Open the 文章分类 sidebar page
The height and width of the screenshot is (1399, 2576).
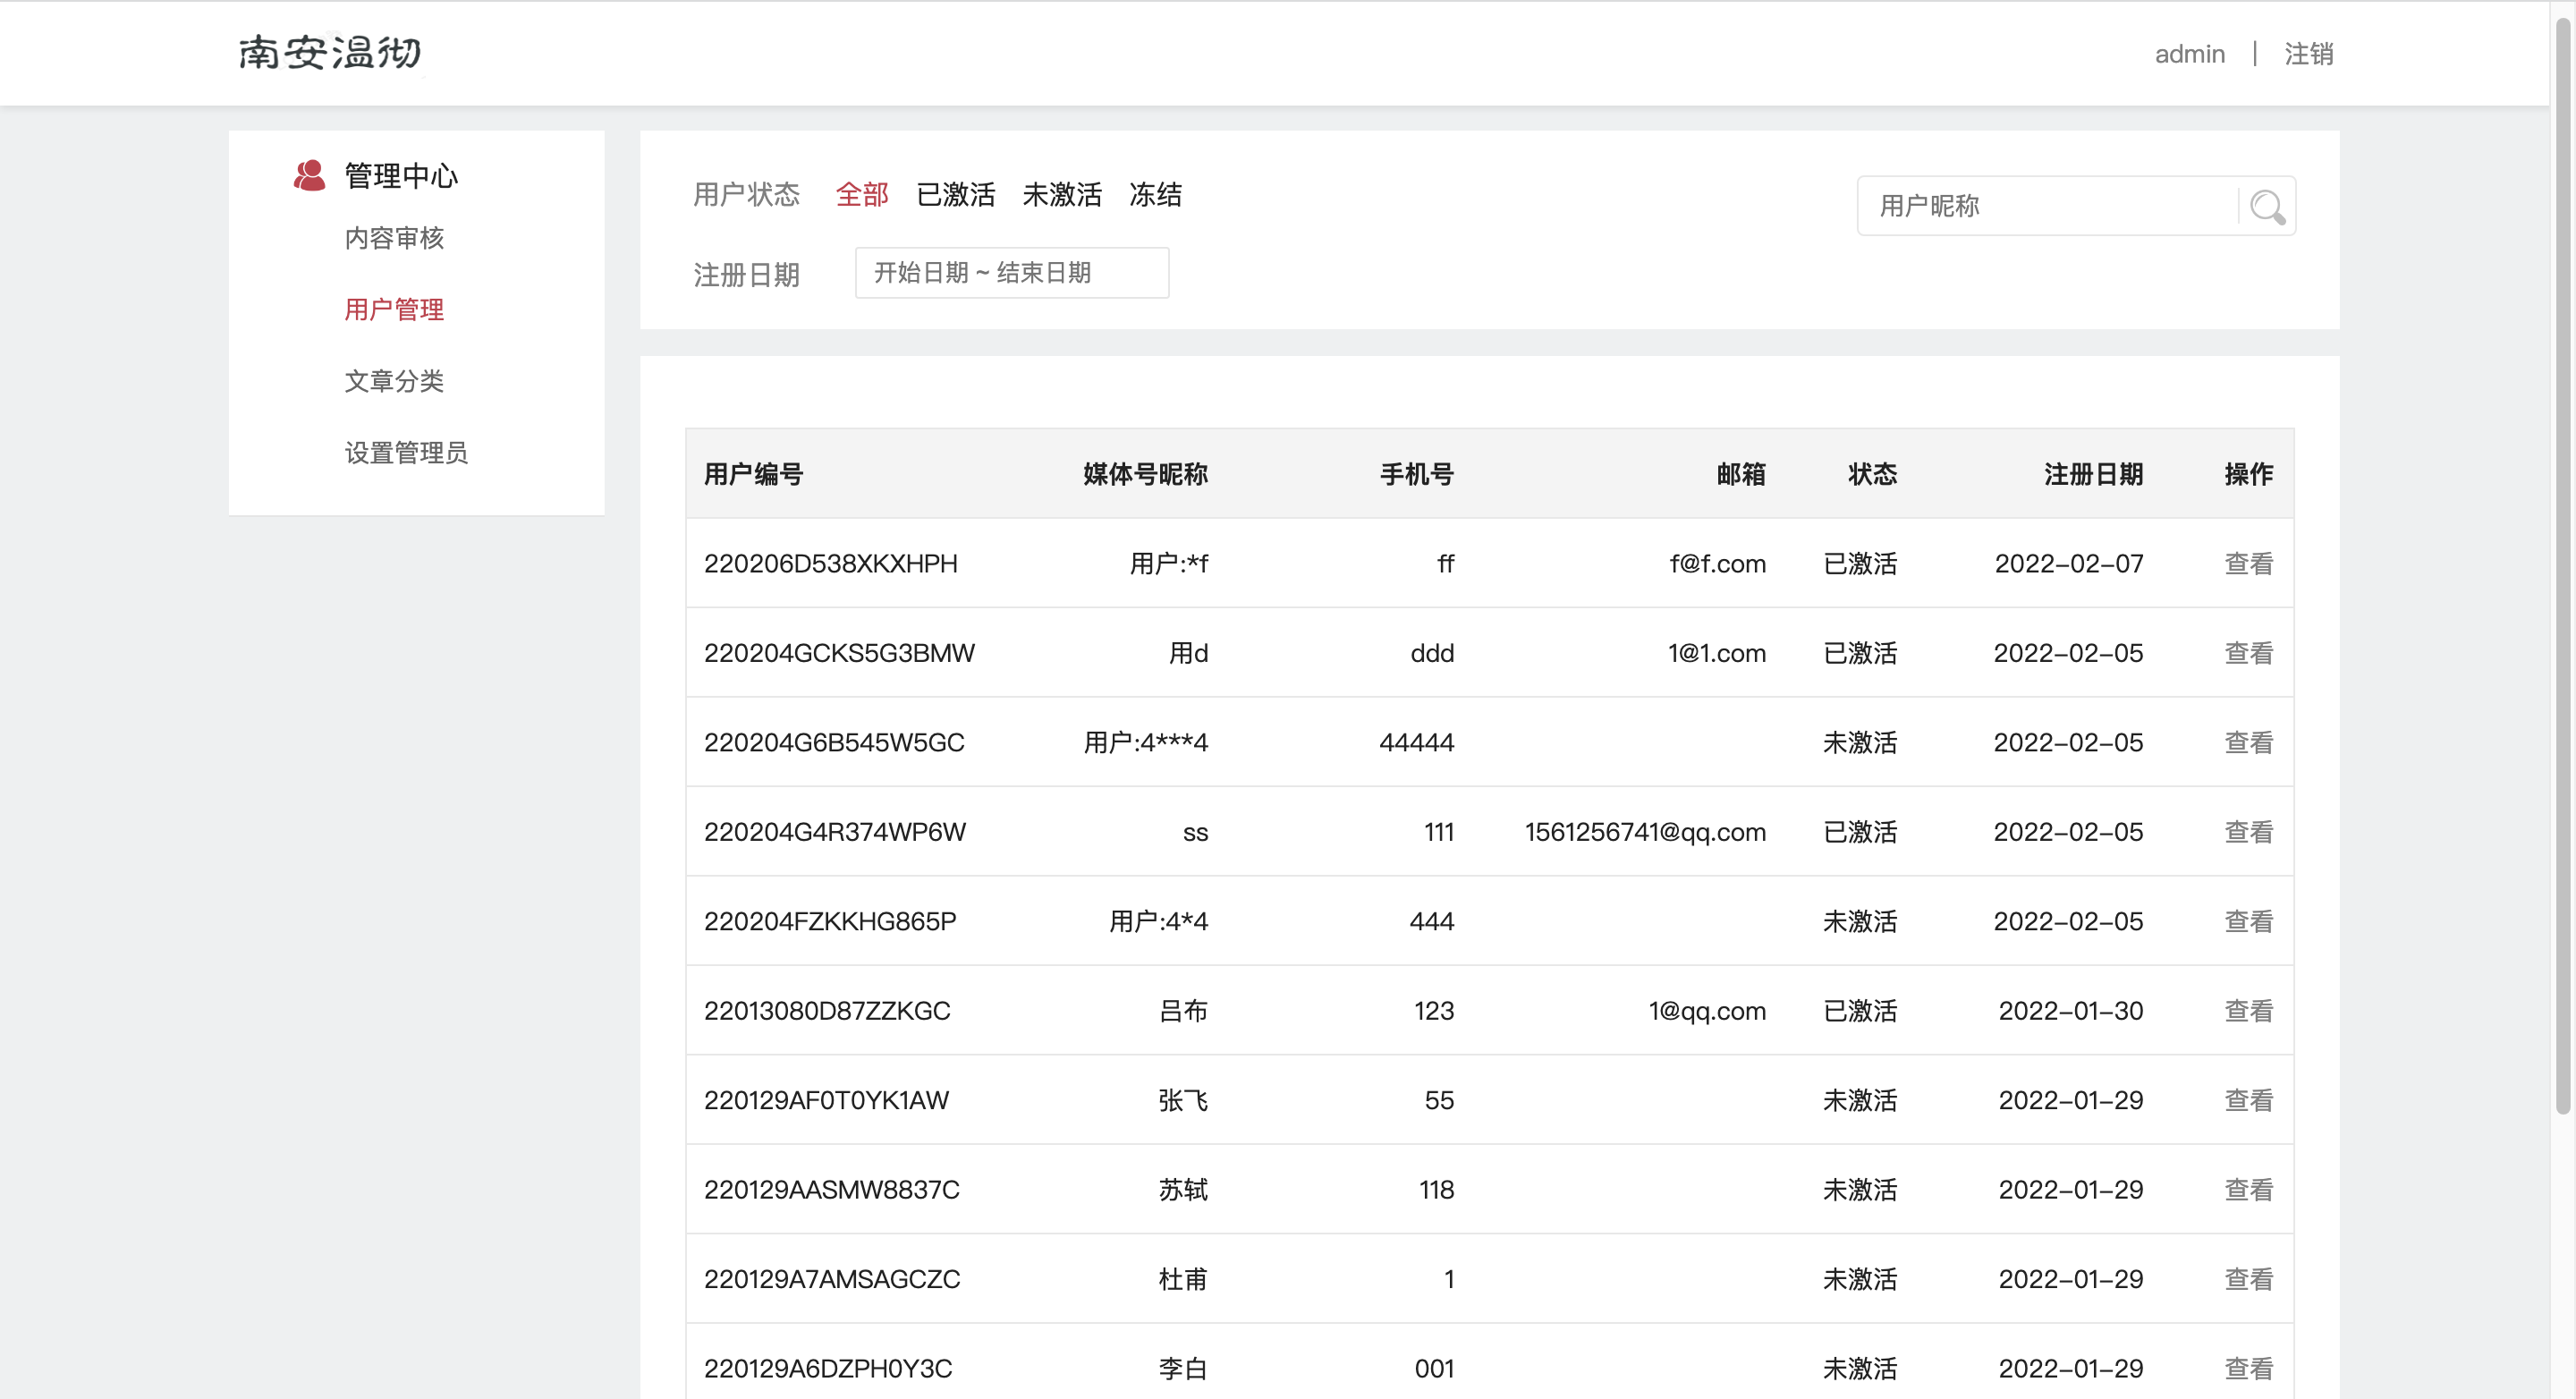tap(394, 381)
